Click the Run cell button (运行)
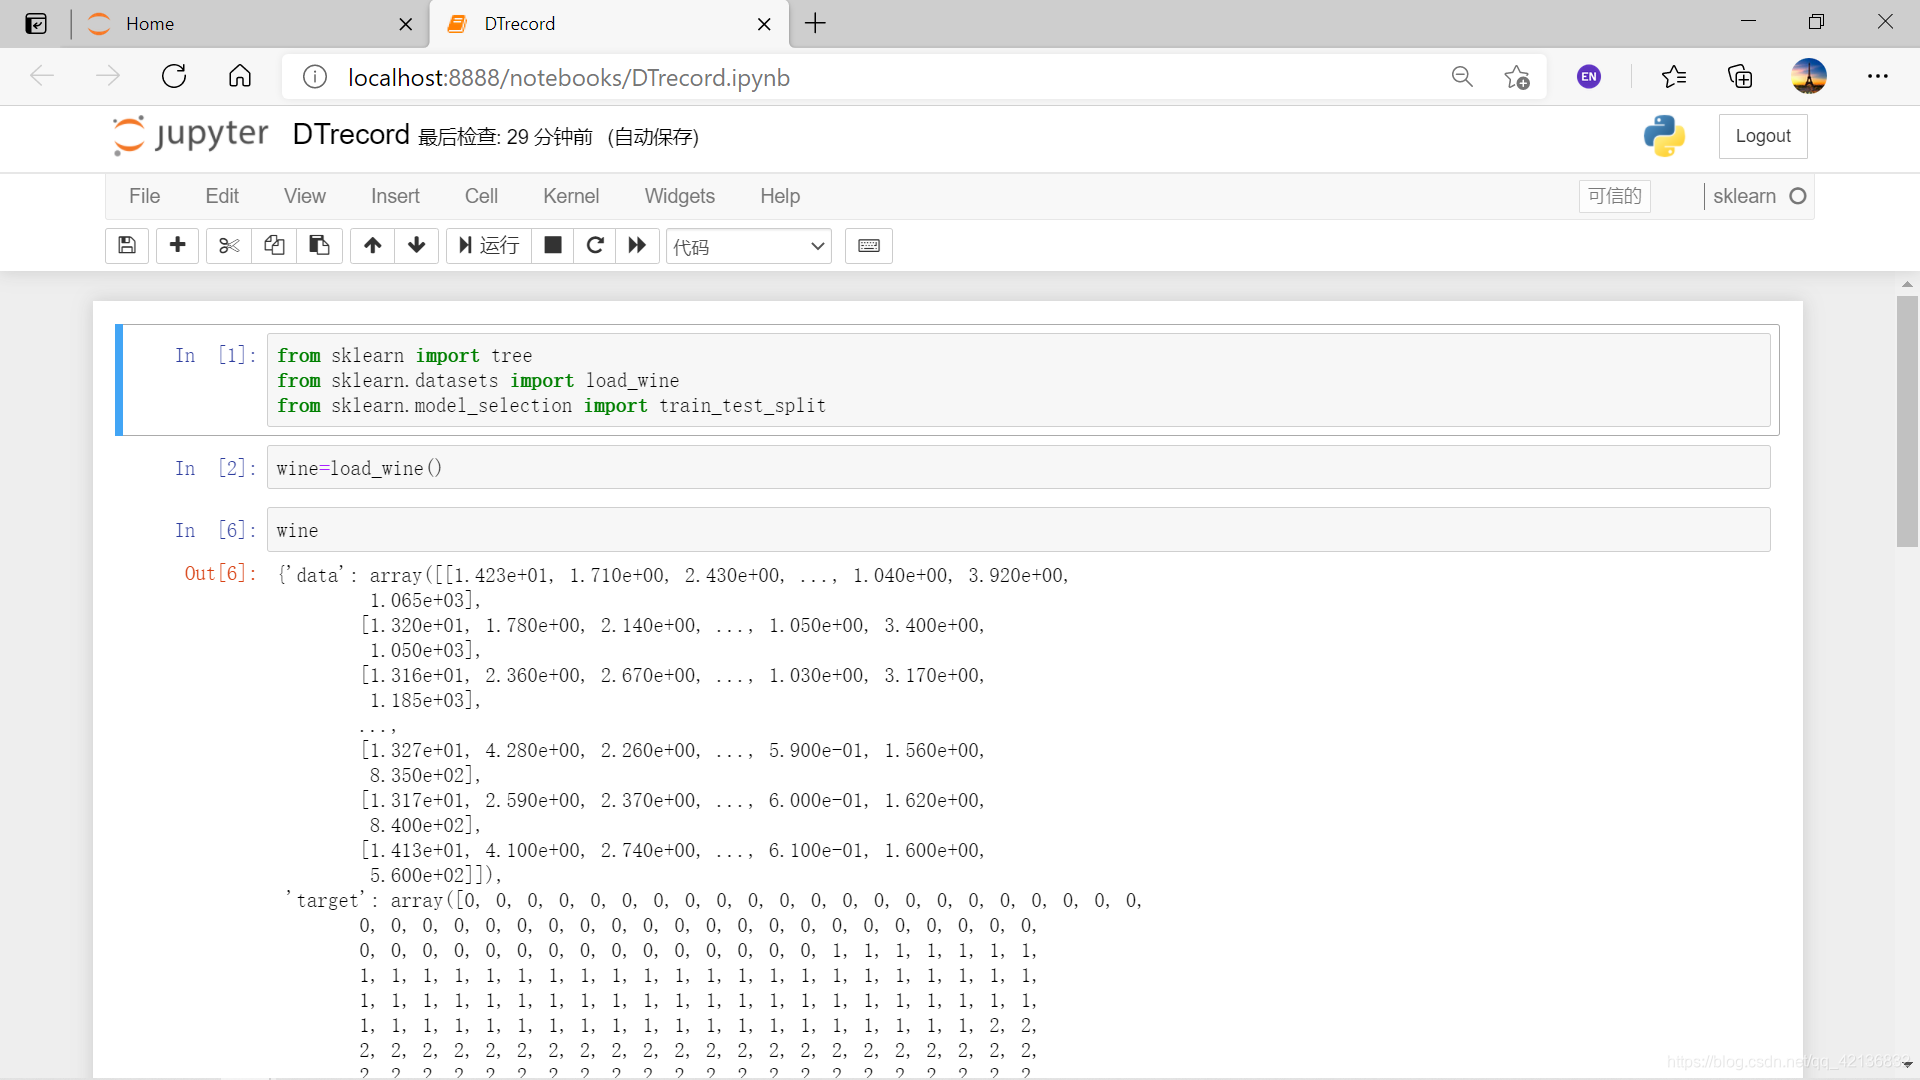 pyautogui.click(x=487, y=245)
